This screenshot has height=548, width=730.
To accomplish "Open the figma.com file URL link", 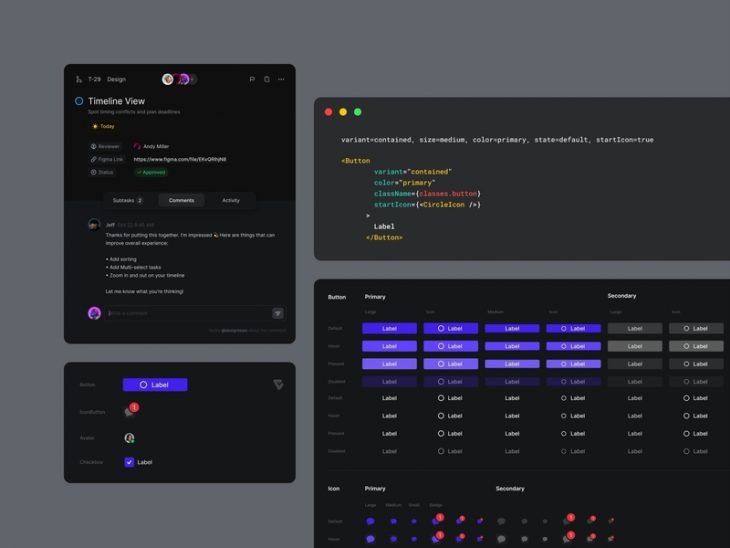I will click(x=180, y=159).
